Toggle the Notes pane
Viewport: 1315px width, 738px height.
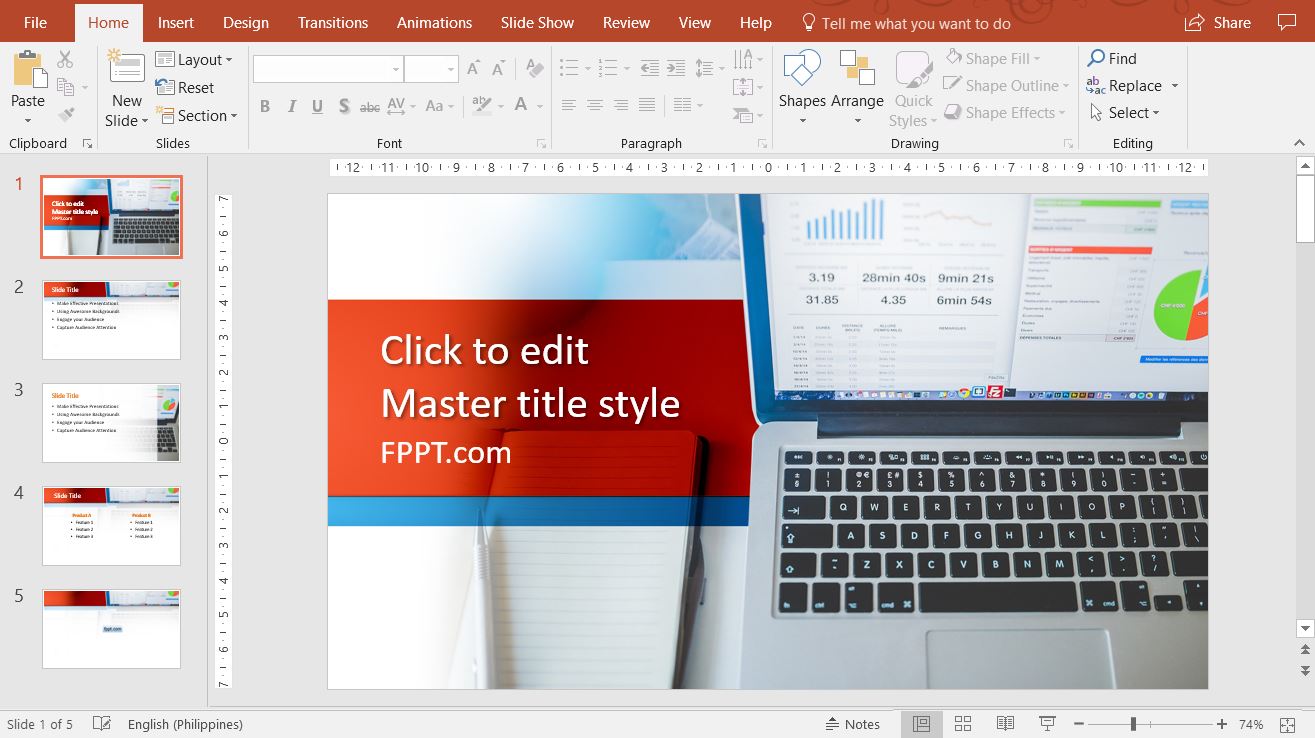click(x=853, y=724)
